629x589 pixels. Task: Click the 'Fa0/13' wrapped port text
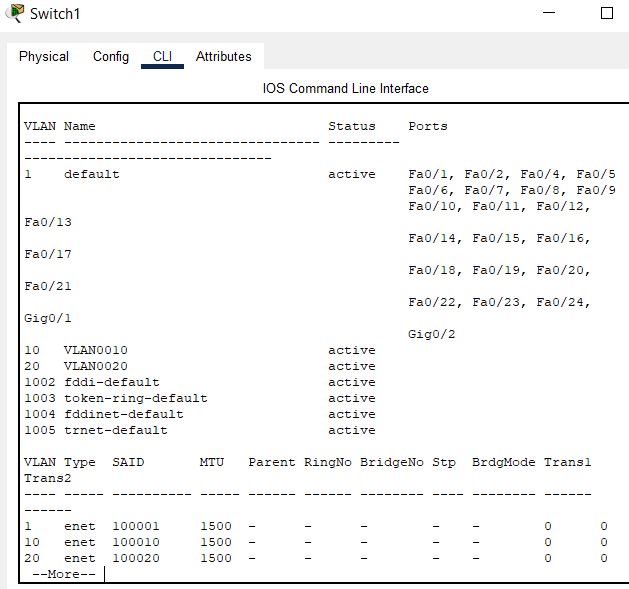pos(48,222)
